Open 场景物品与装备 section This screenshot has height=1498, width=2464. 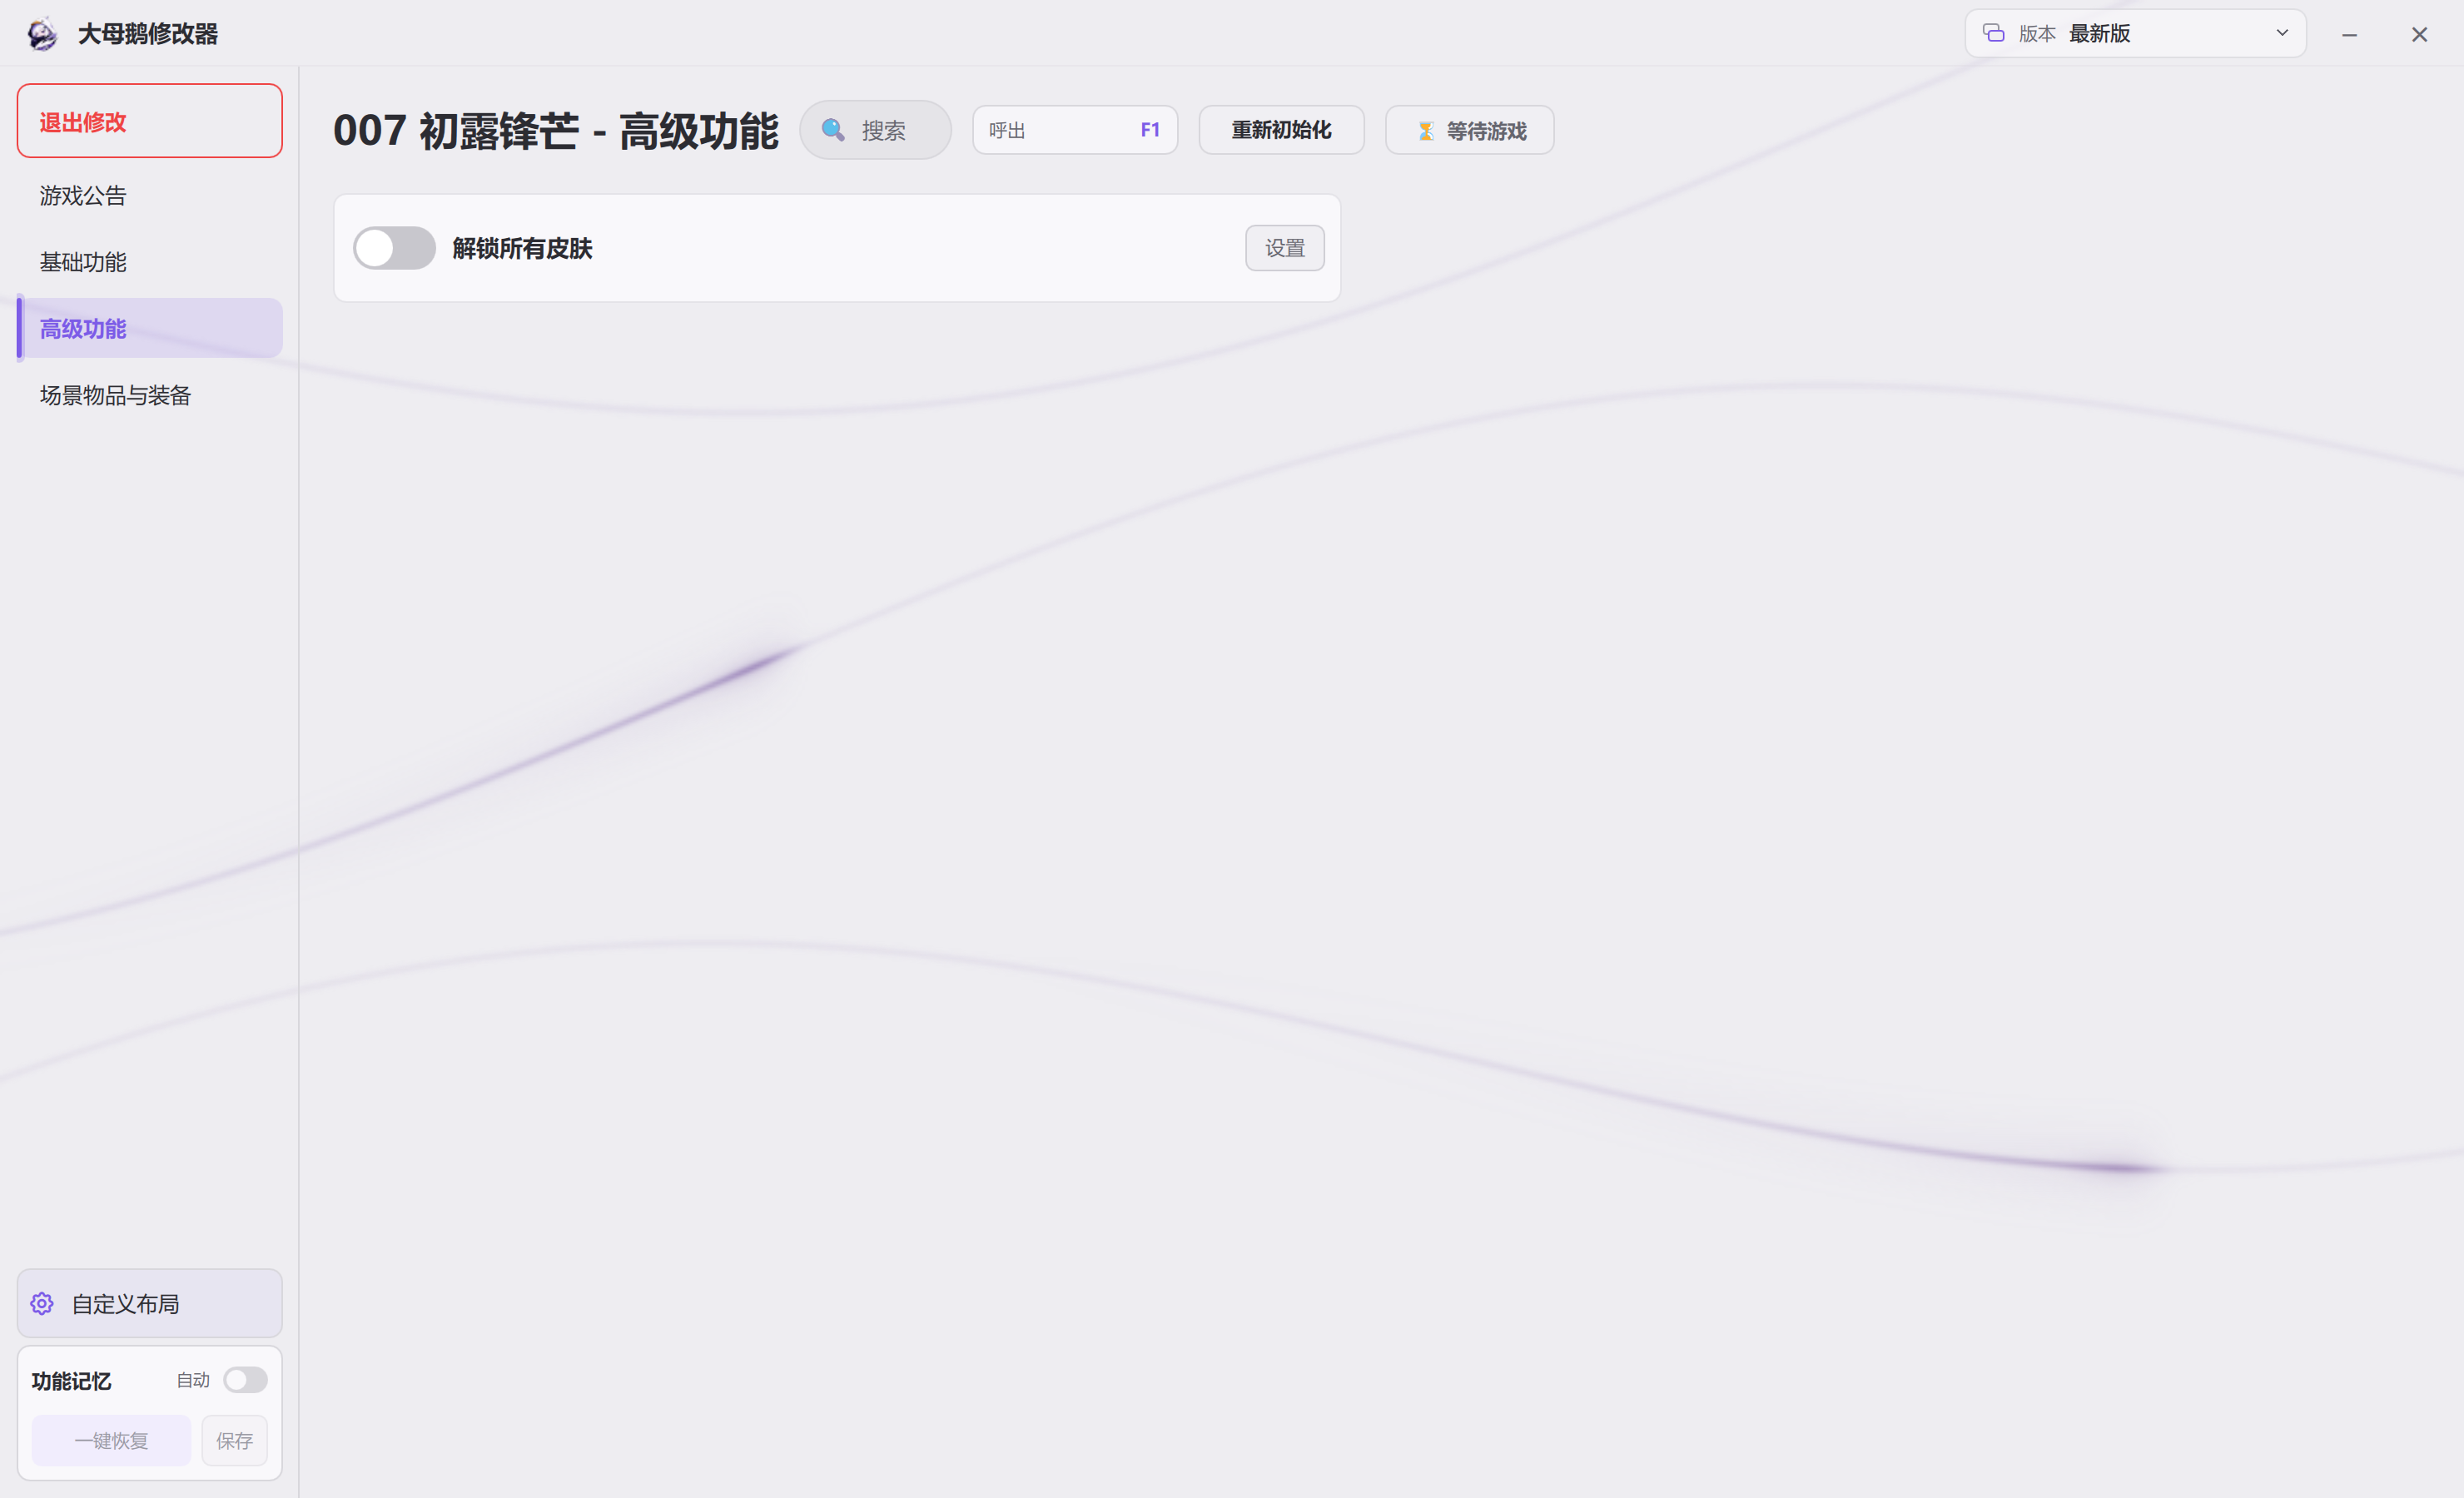coord(150,395)
